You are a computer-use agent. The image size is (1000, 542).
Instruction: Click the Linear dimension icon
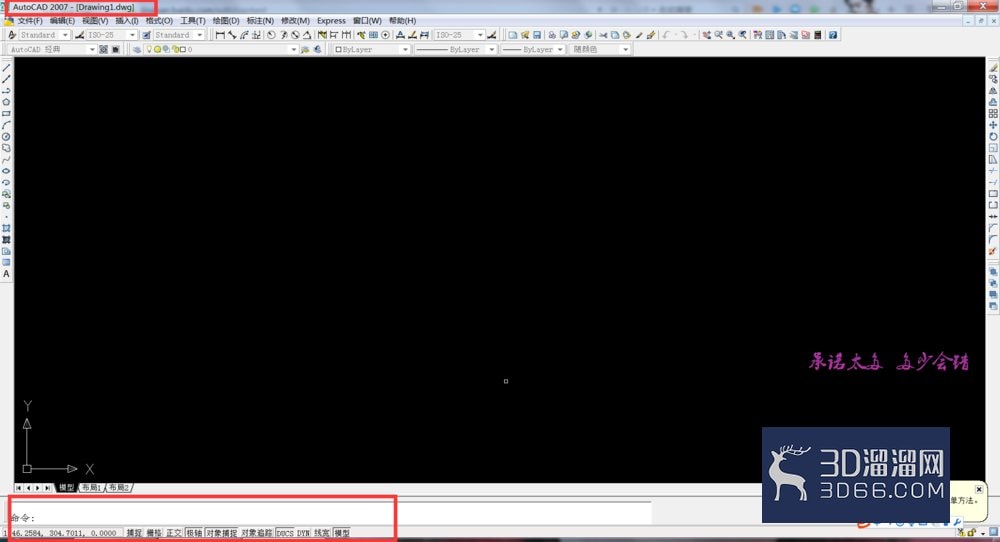tap(220, 35)
